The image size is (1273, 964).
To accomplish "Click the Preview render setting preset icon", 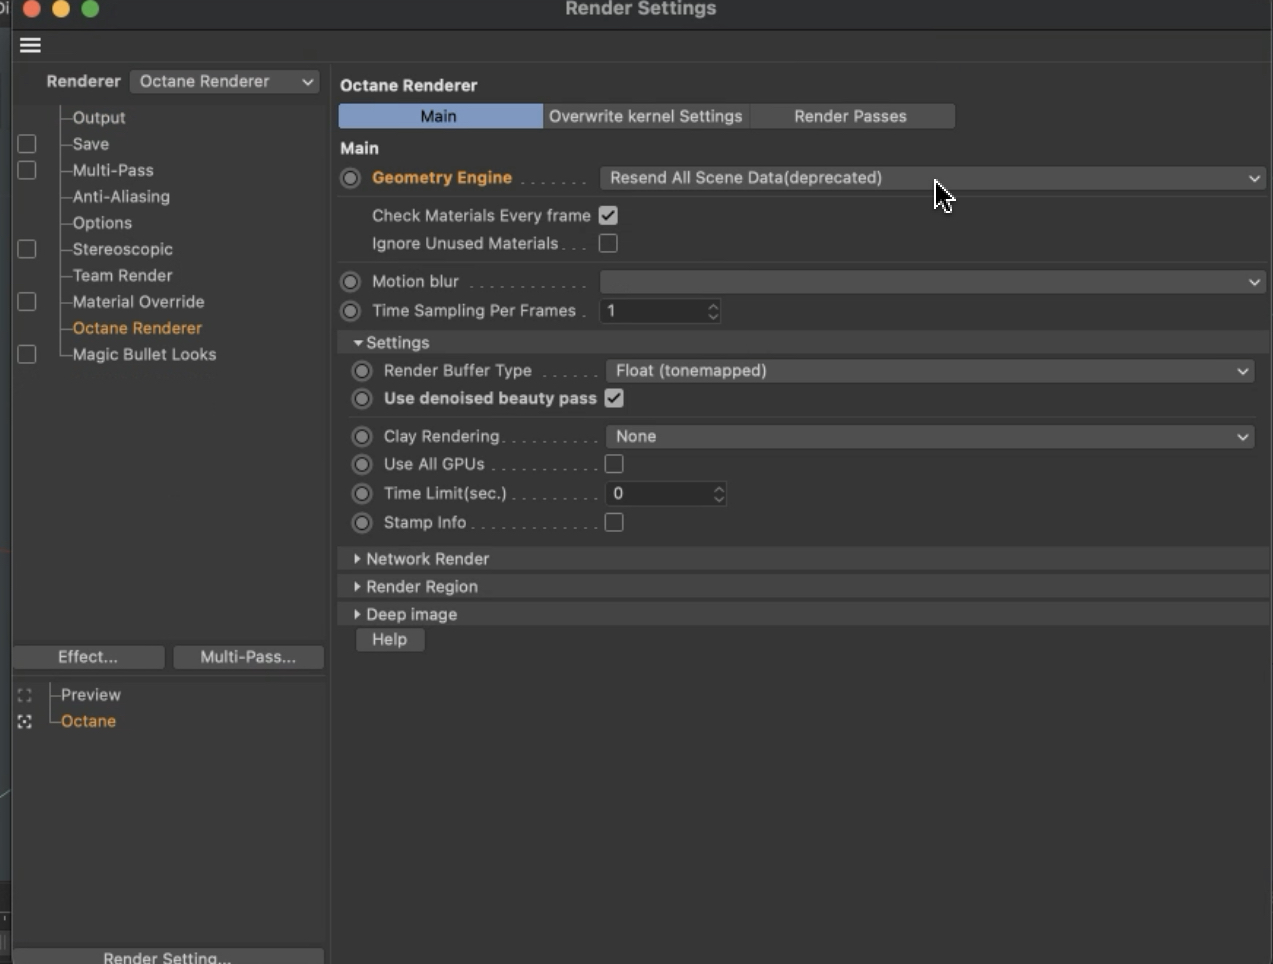I will click(25, 695).
